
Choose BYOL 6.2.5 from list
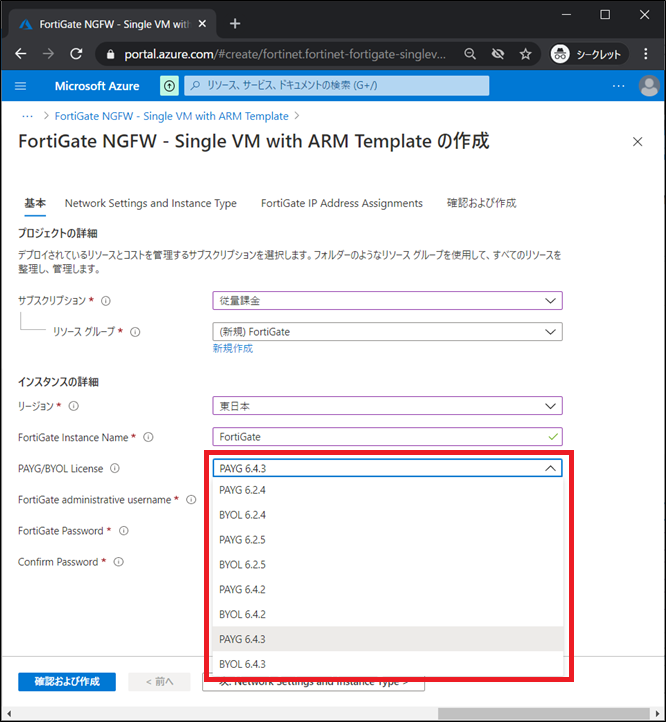(387, 565)
